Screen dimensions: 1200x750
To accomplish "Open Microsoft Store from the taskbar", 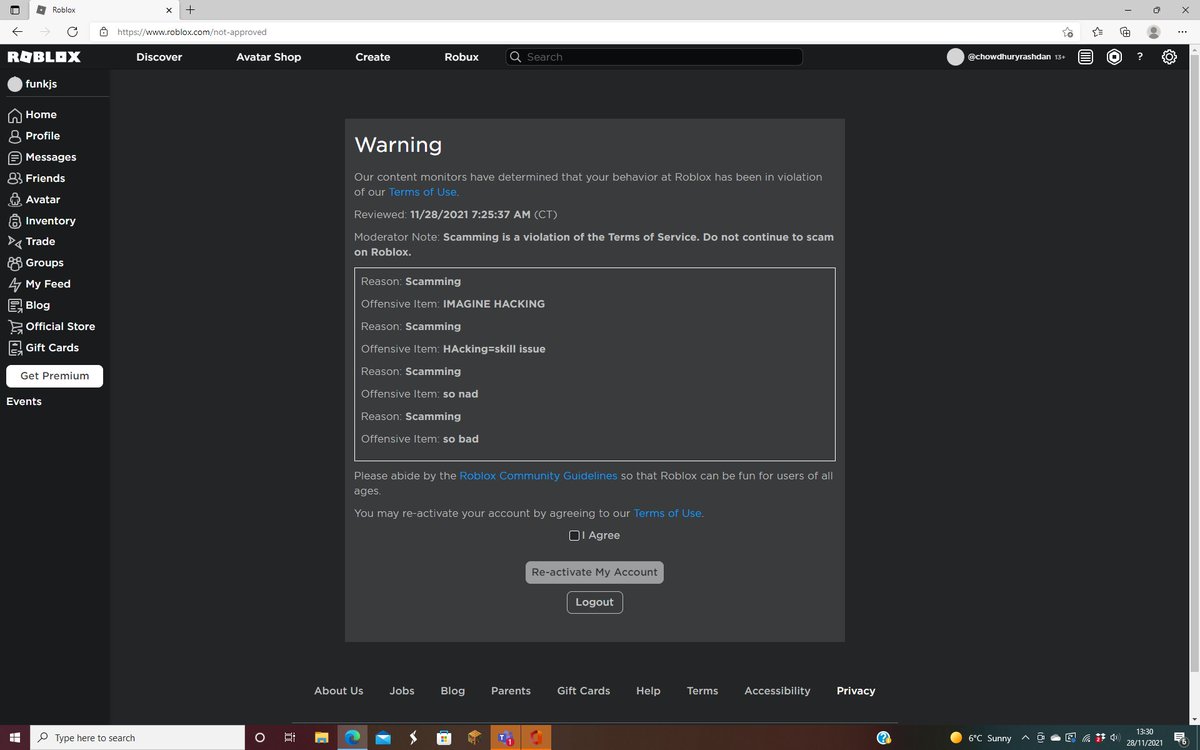I will point(443,738).
